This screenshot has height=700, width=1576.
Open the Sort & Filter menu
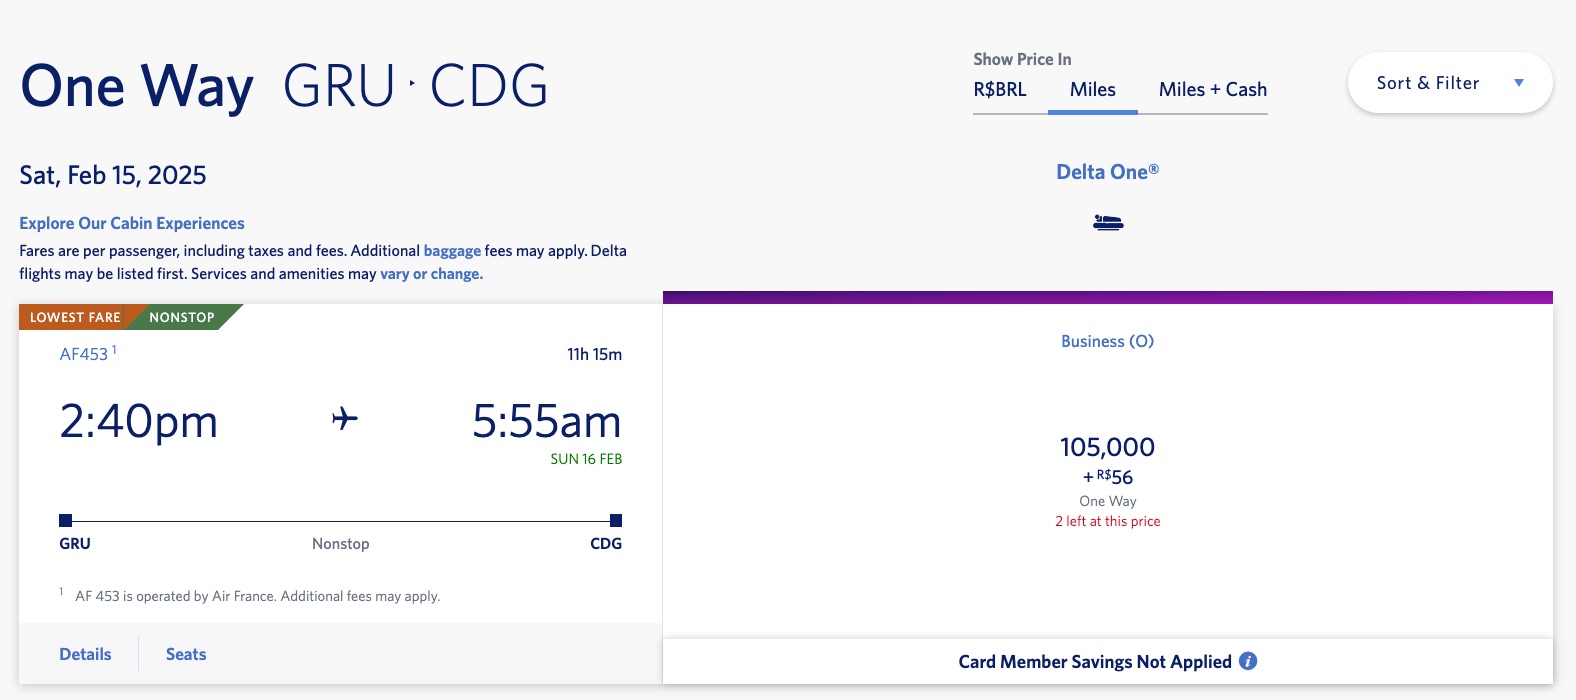(x=1428, y=83)
